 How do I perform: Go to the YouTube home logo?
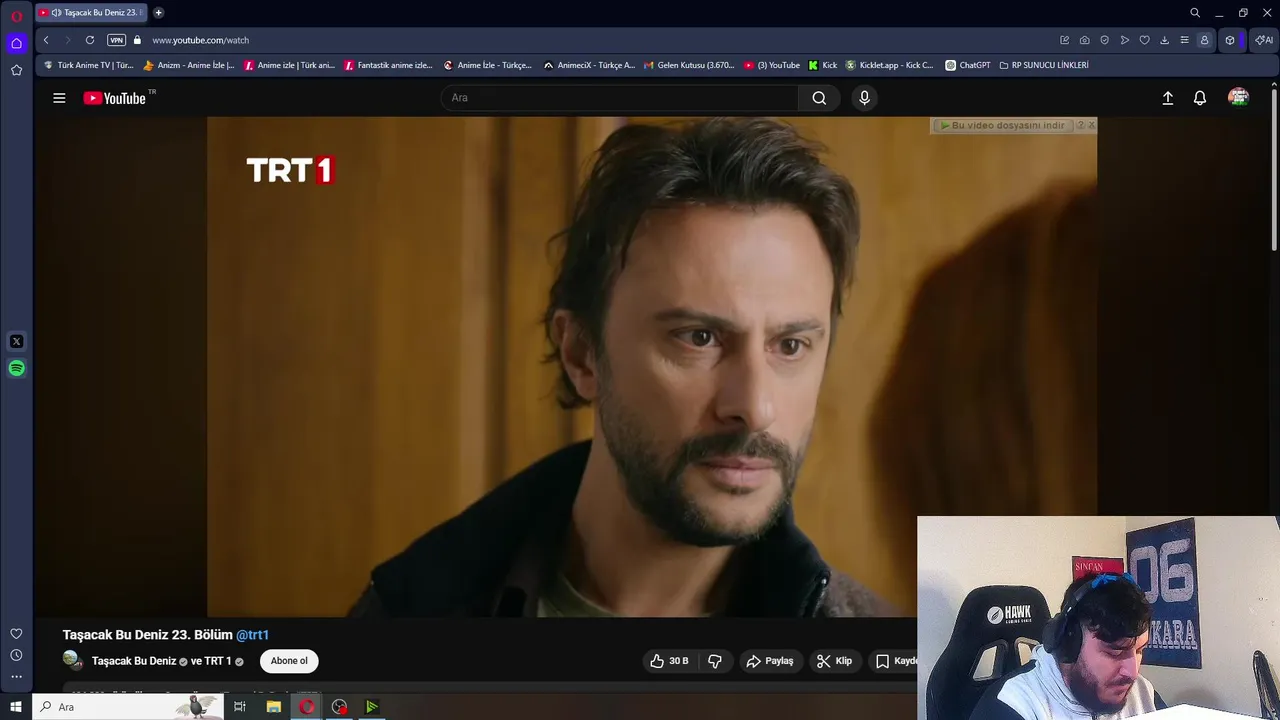115,98
